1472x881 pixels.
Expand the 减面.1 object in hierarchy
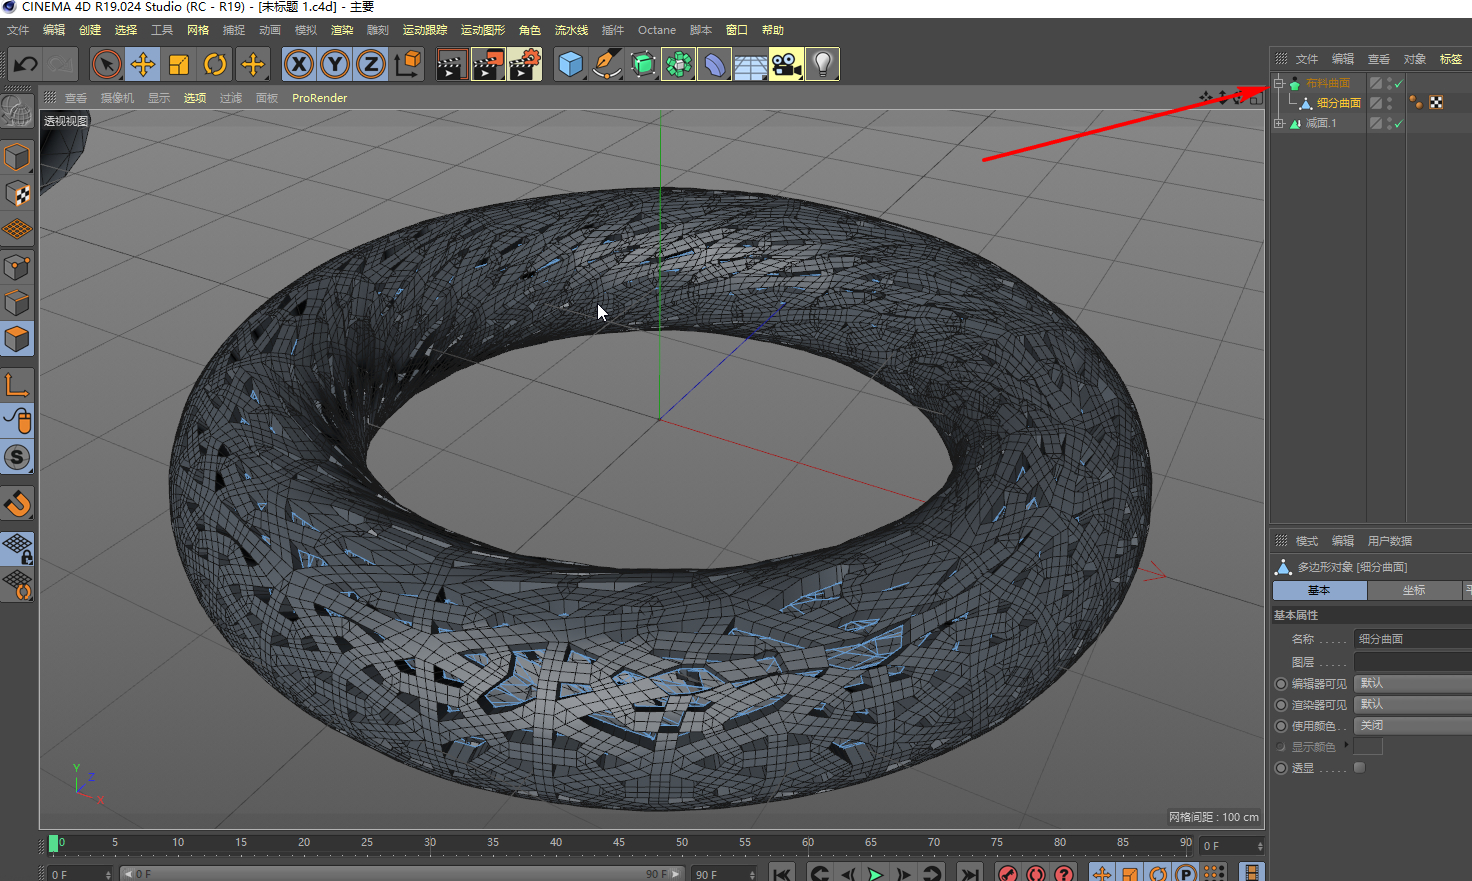[1278, 123]
